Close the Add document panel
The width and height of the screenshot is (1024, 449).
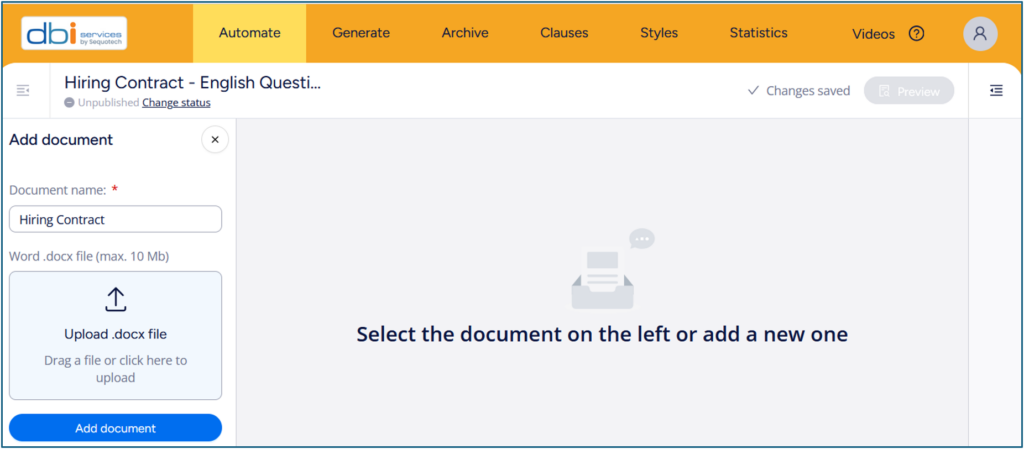pyautogui.click(x=215, y=140)
